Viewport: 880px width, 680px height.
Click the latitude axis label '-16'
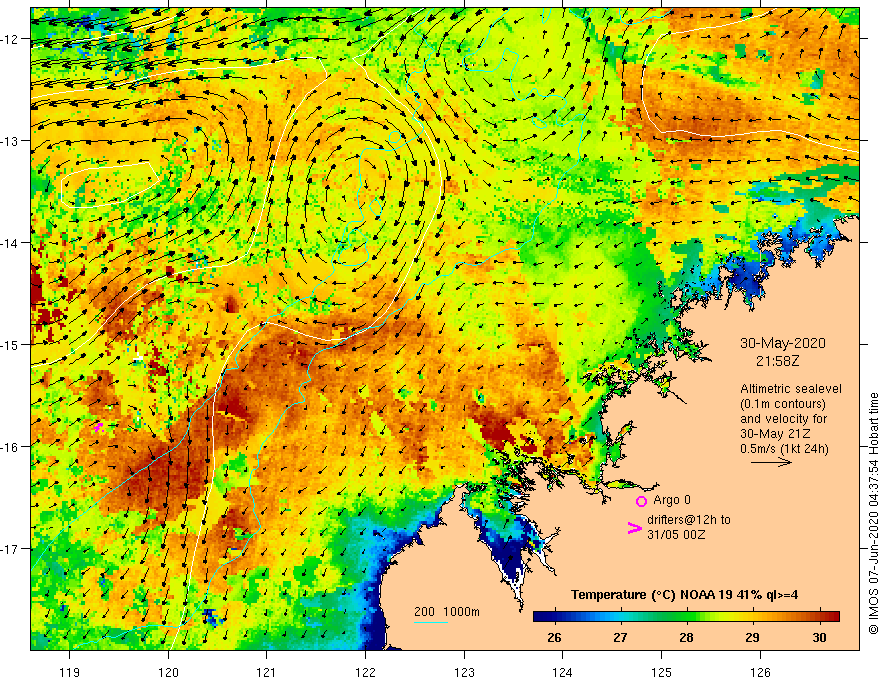[x=11, y=447]
